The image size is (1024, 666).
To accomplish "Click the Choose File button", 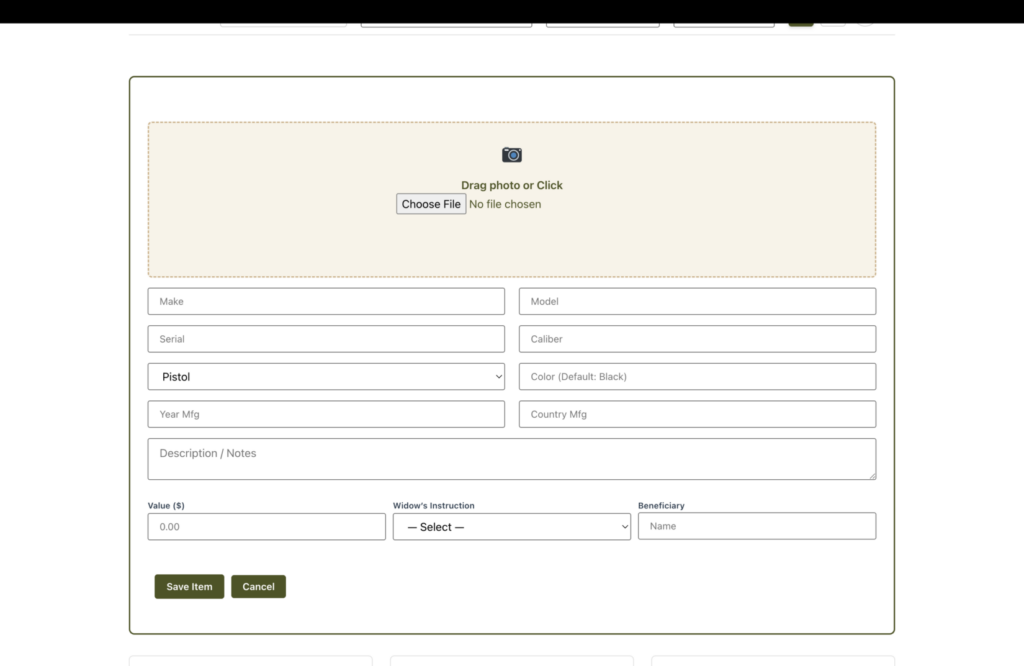I will pyautogui.click(x=431, y=204).
